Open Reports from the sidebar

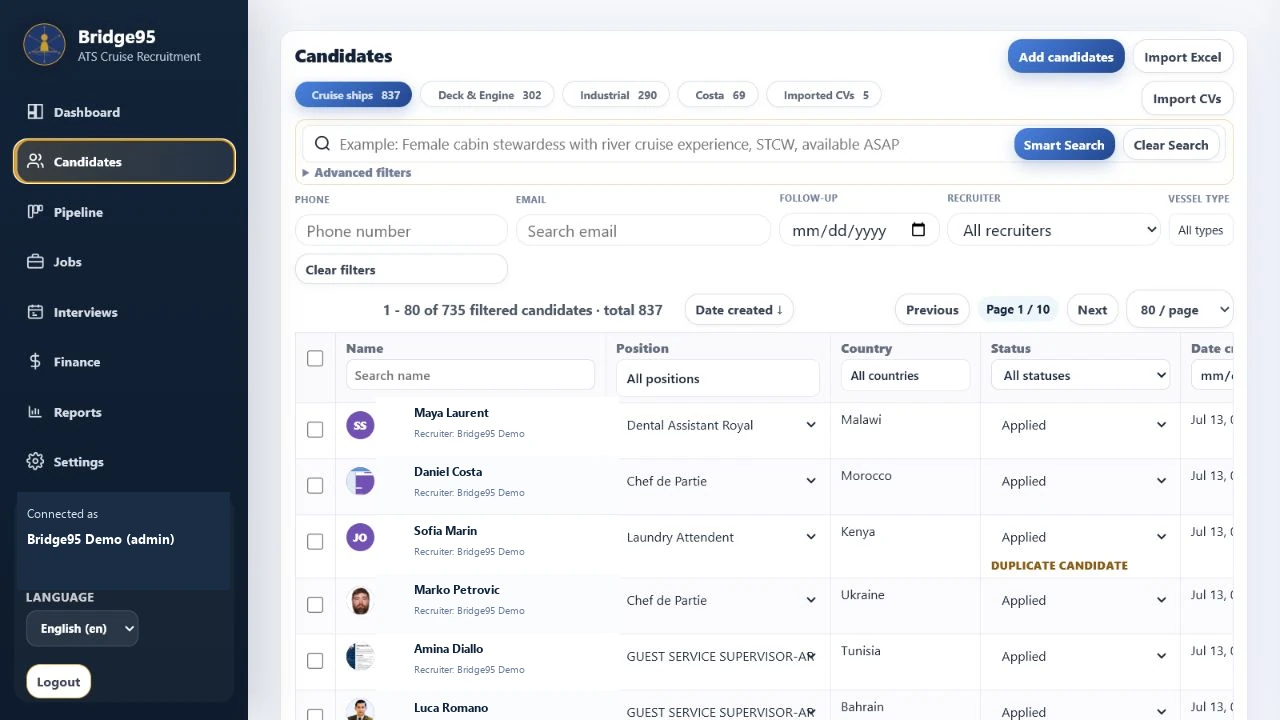[x=124, y=412]
